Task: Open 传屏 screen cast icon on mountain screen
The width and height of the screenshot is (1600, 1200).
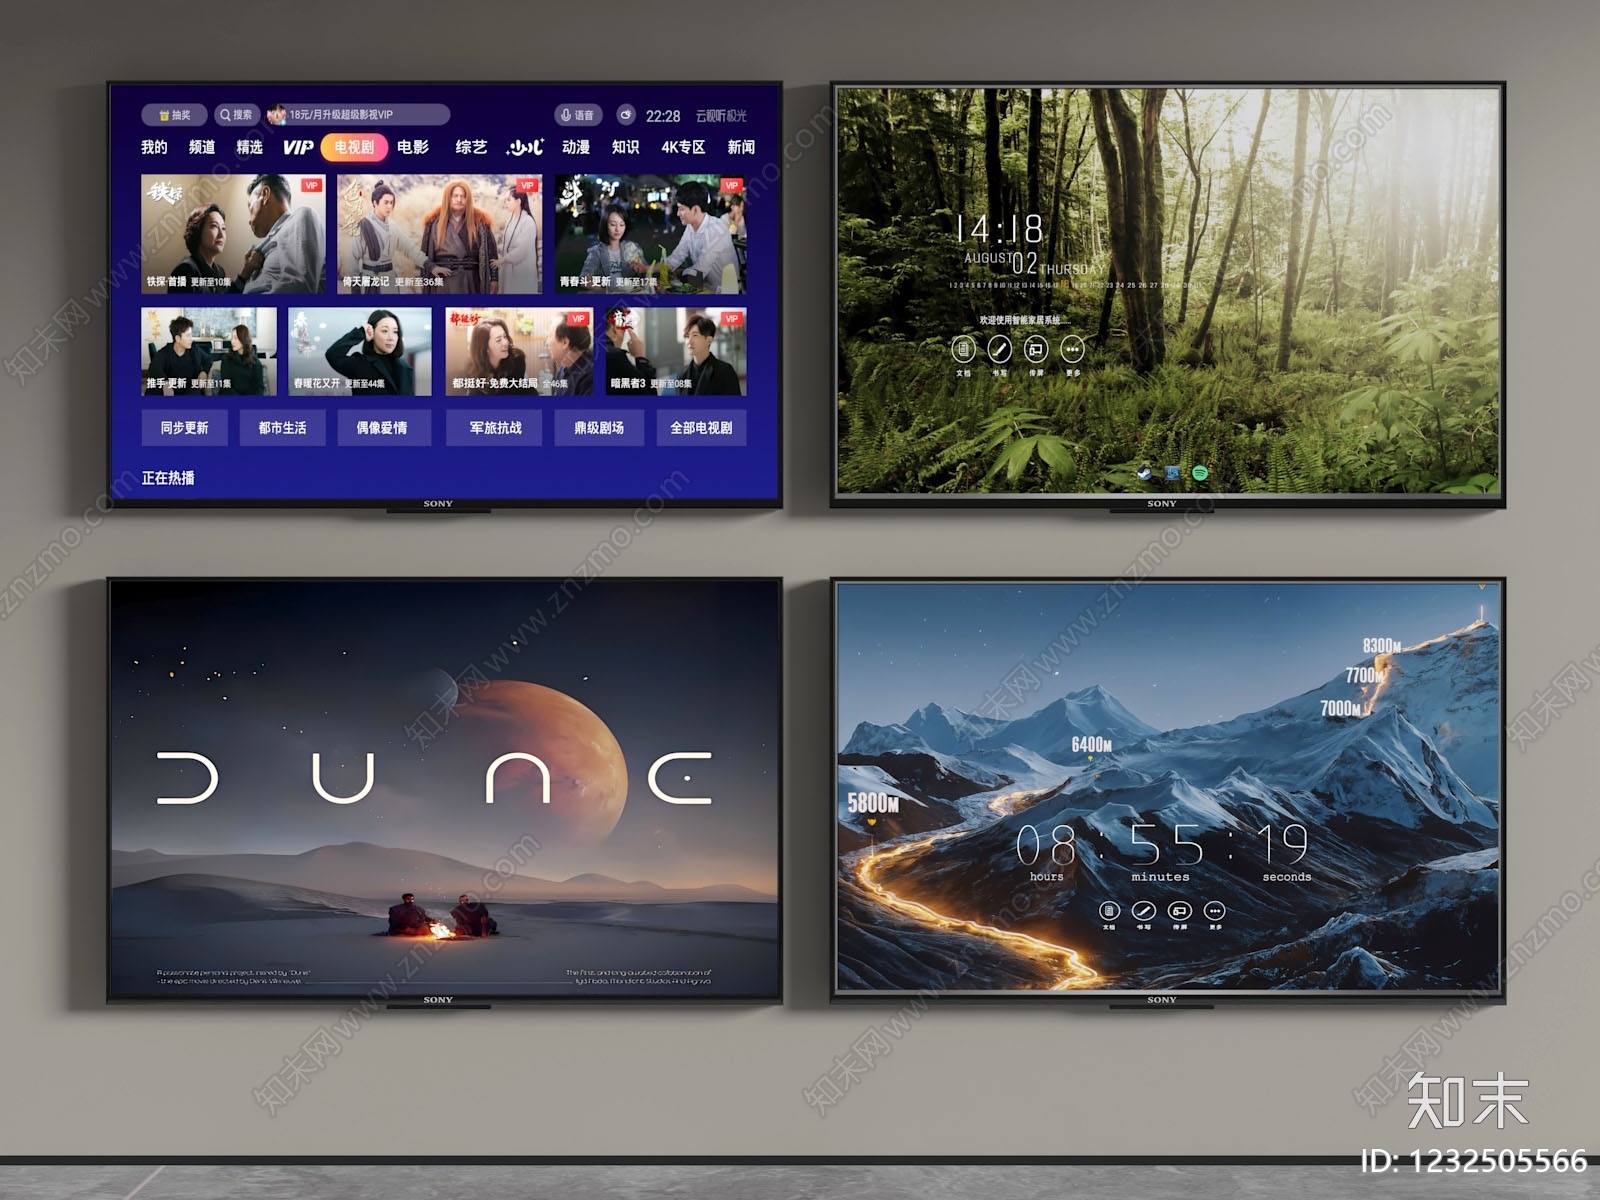Action: click(1179, 911)
